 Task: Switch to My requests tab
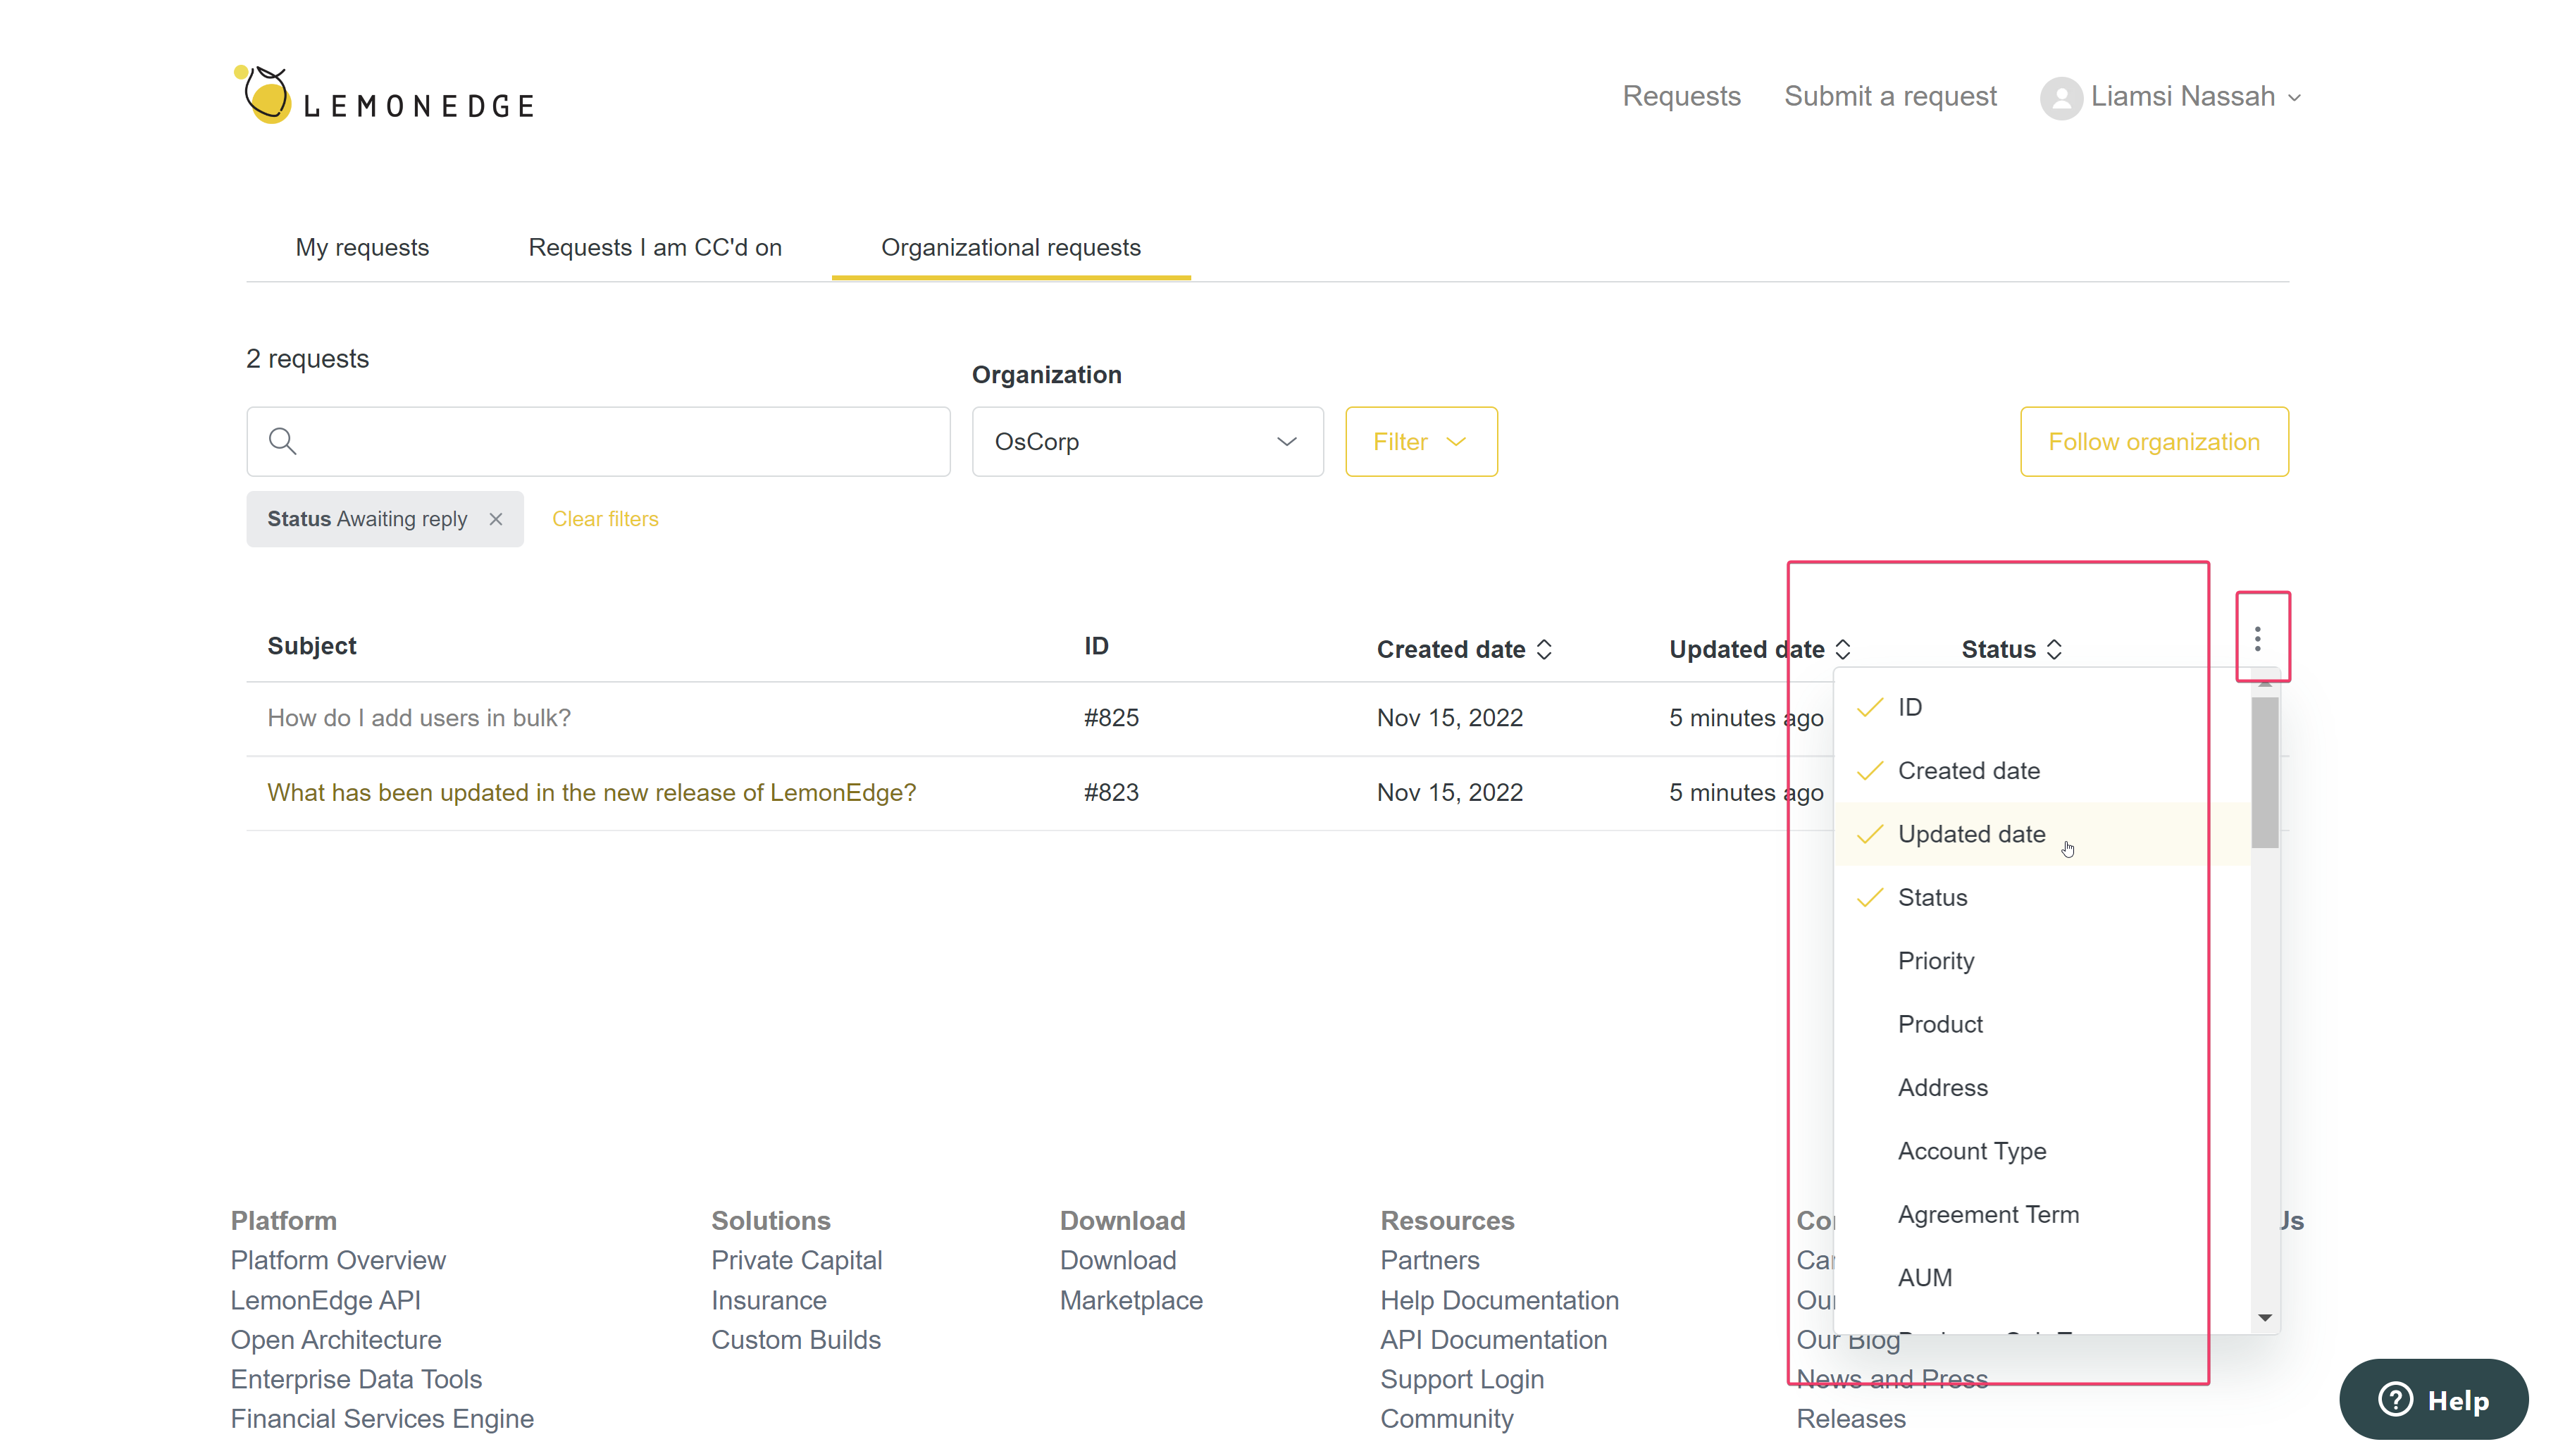point(362,247)
